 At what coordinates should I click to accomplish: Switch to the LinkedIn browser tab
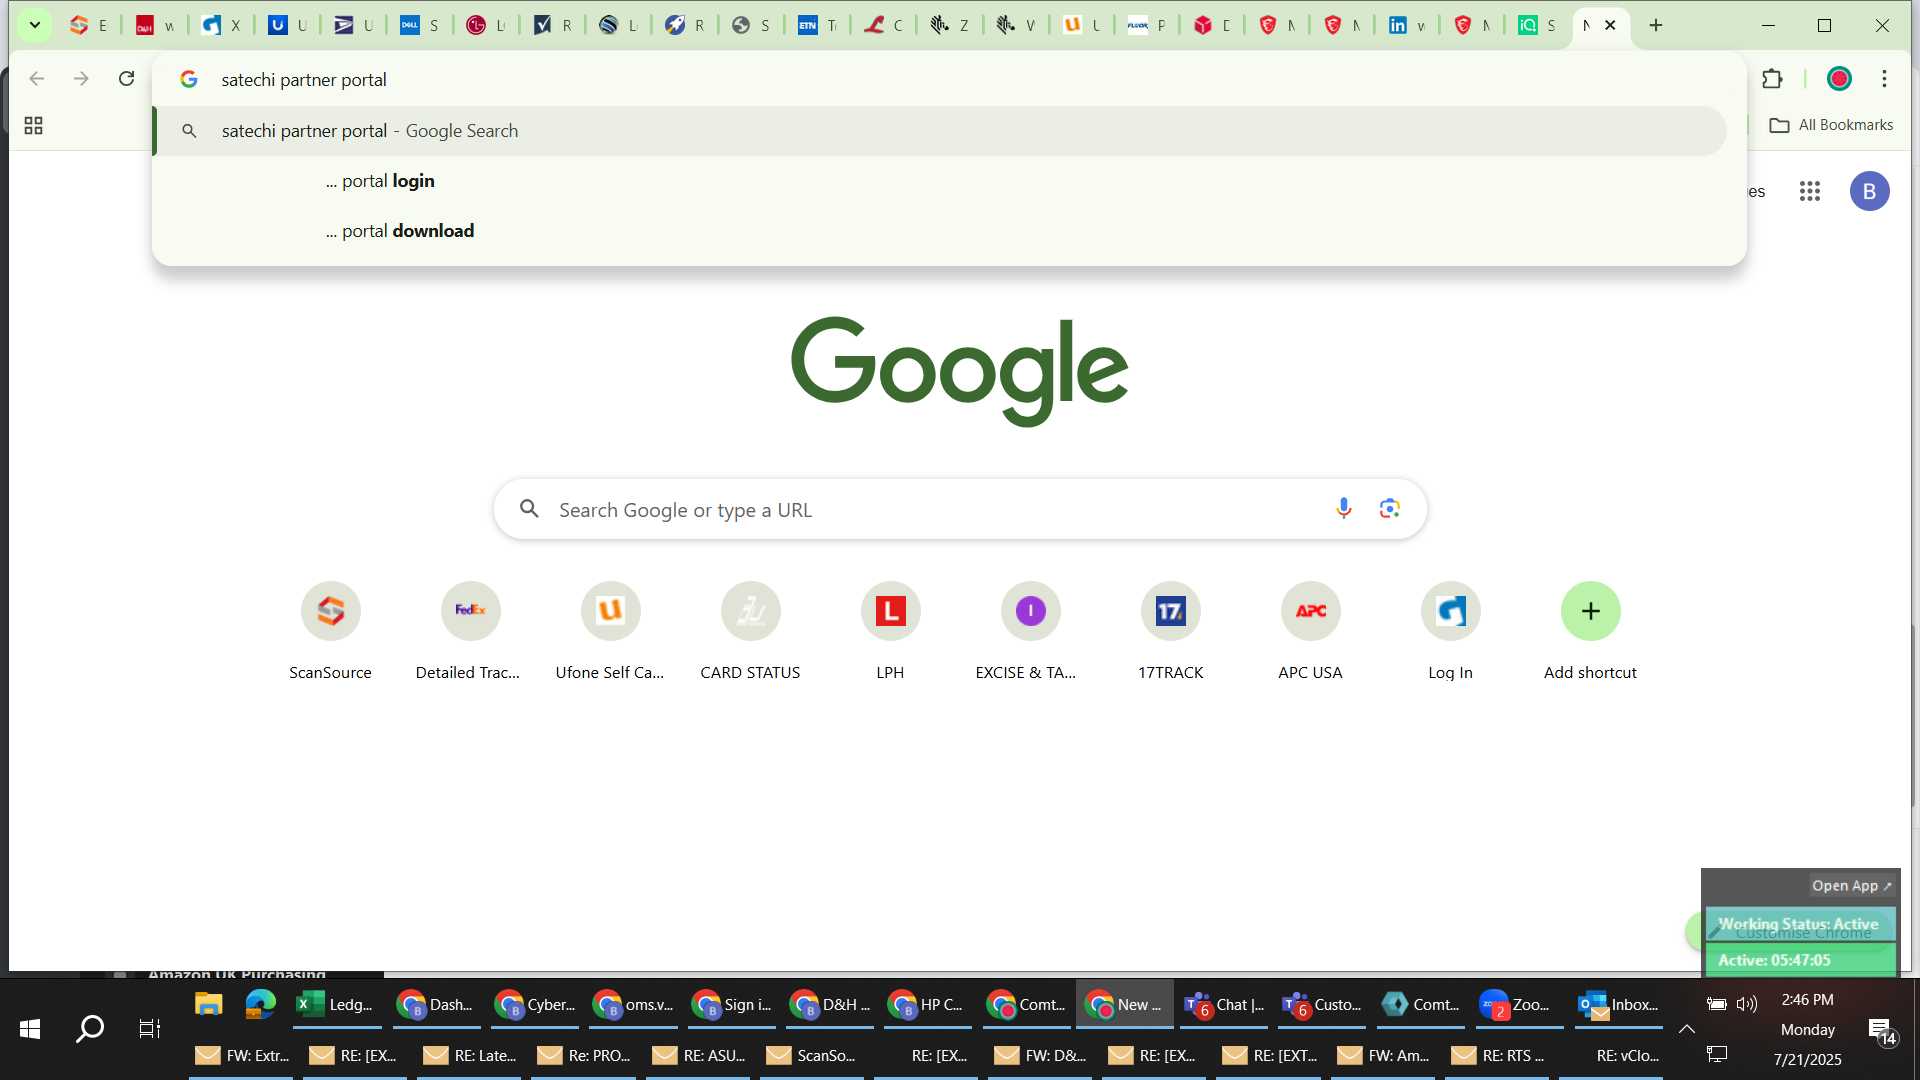pos(1405,25)
